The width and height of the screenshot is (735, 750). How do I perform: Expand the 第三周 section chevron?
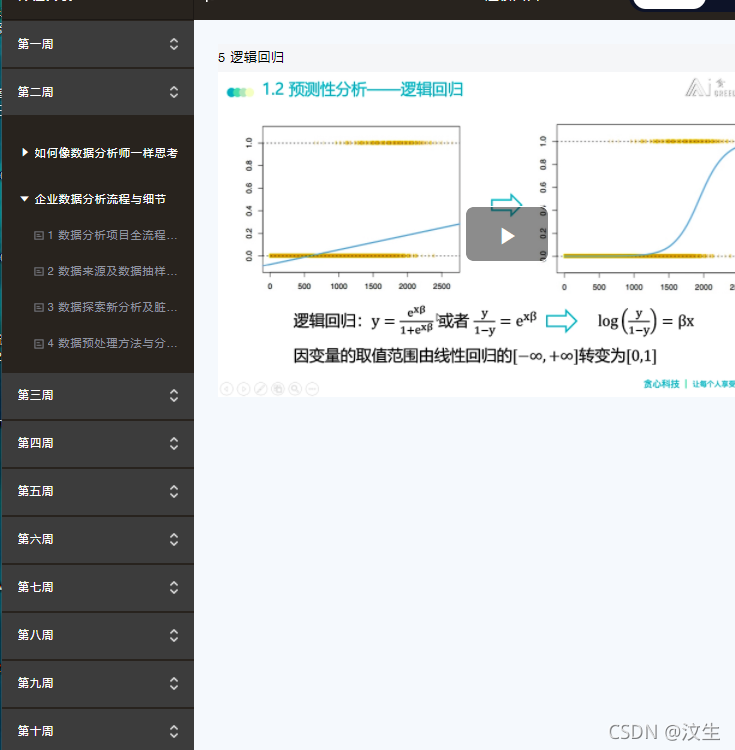(x=174, y=395)
